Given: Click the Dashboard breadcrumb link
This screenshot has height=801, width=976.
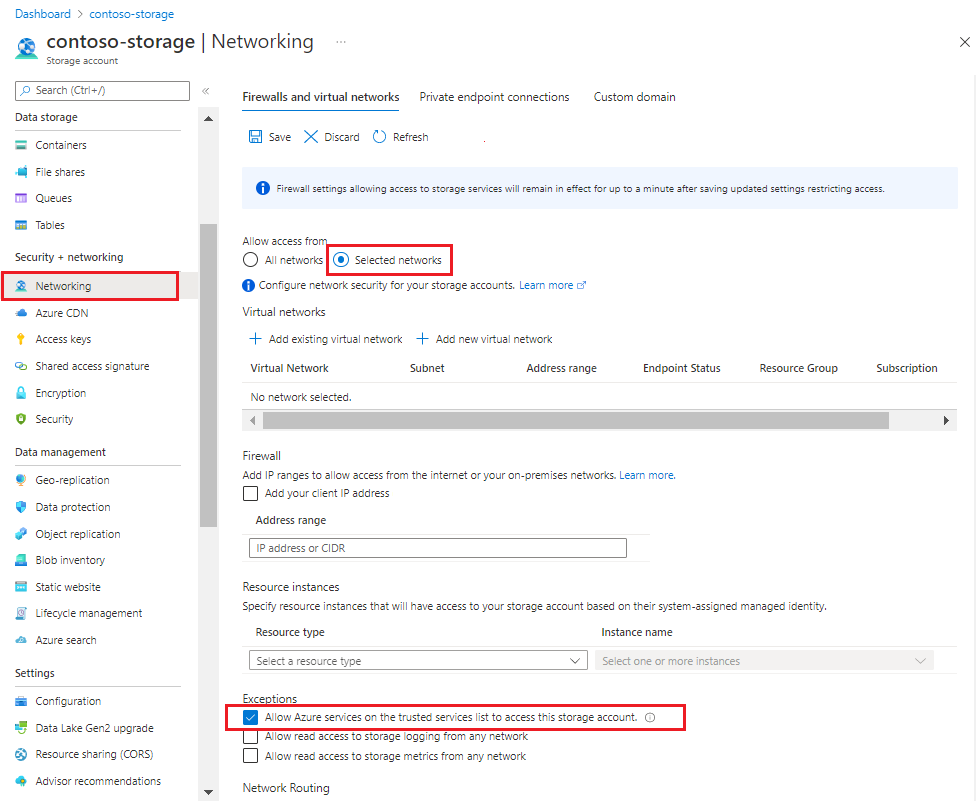Looking at the screenshot, I should [x=43, y=14].
